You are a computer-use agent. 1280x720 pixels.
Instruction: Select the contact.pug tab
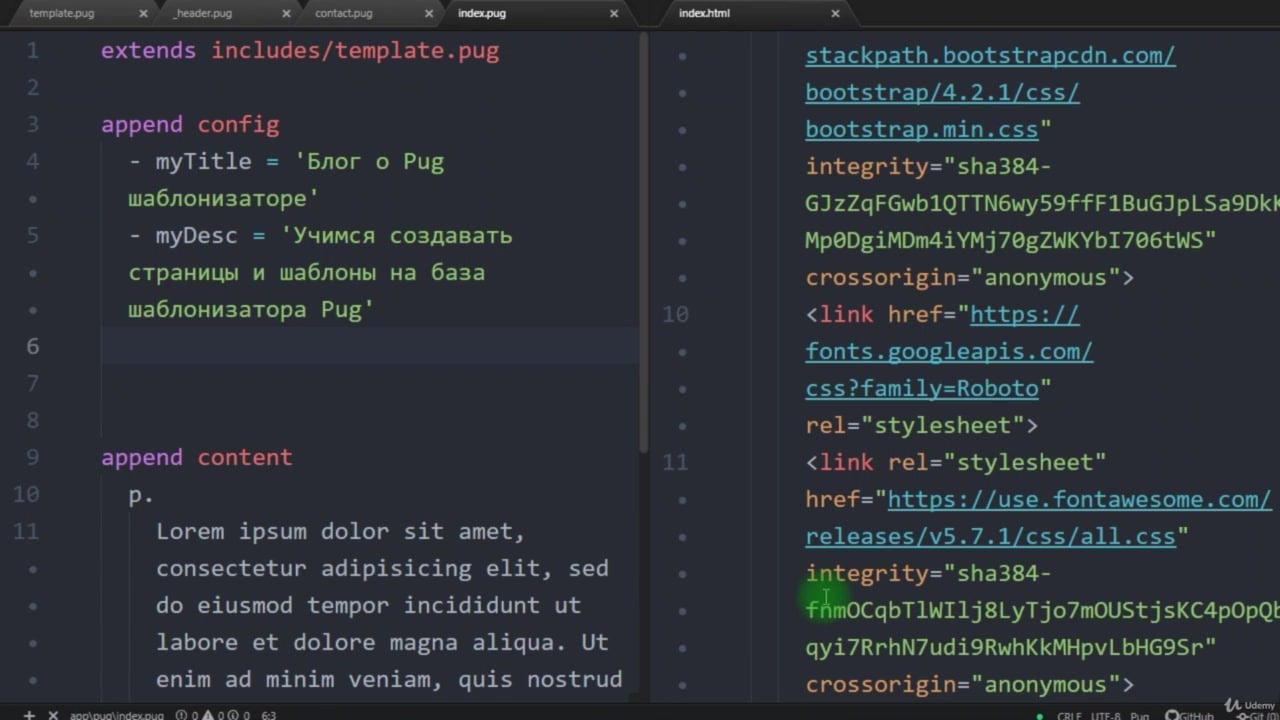[x=343, y=13]
